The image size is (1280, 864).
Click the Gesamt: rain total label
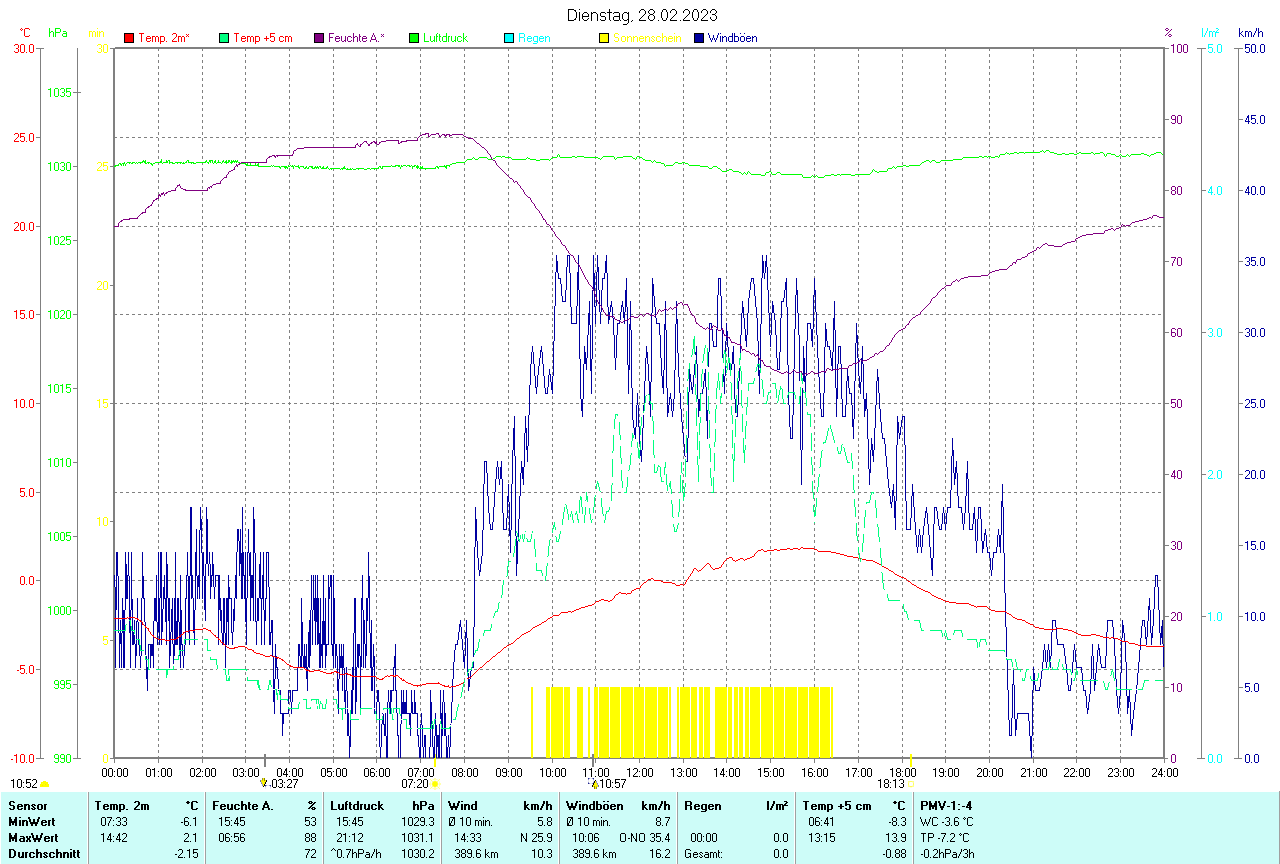pyautogui.click(x=704, y=854)
